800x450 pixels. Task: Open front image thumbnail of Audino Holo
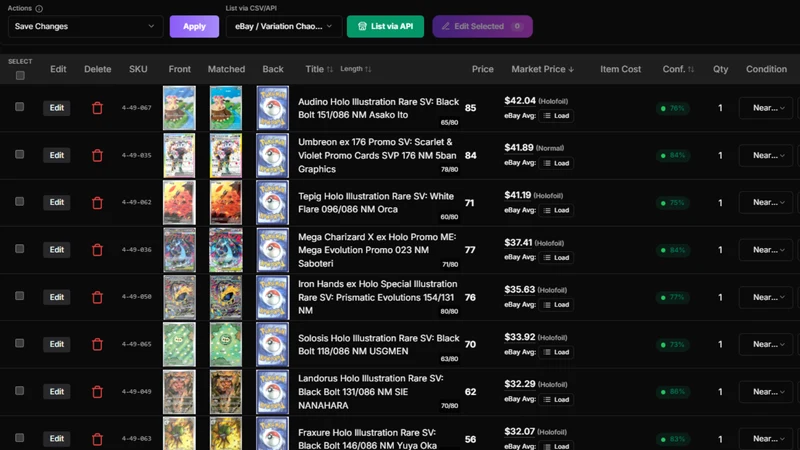click(179, 108)
